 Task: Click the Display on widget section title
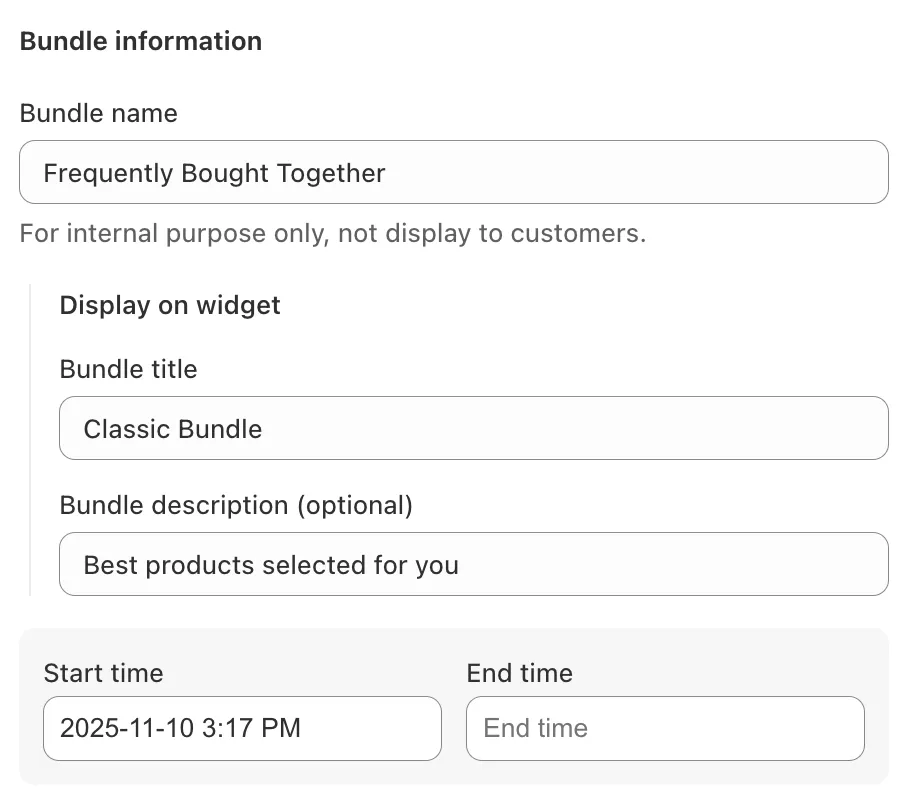tap(169, 305)
